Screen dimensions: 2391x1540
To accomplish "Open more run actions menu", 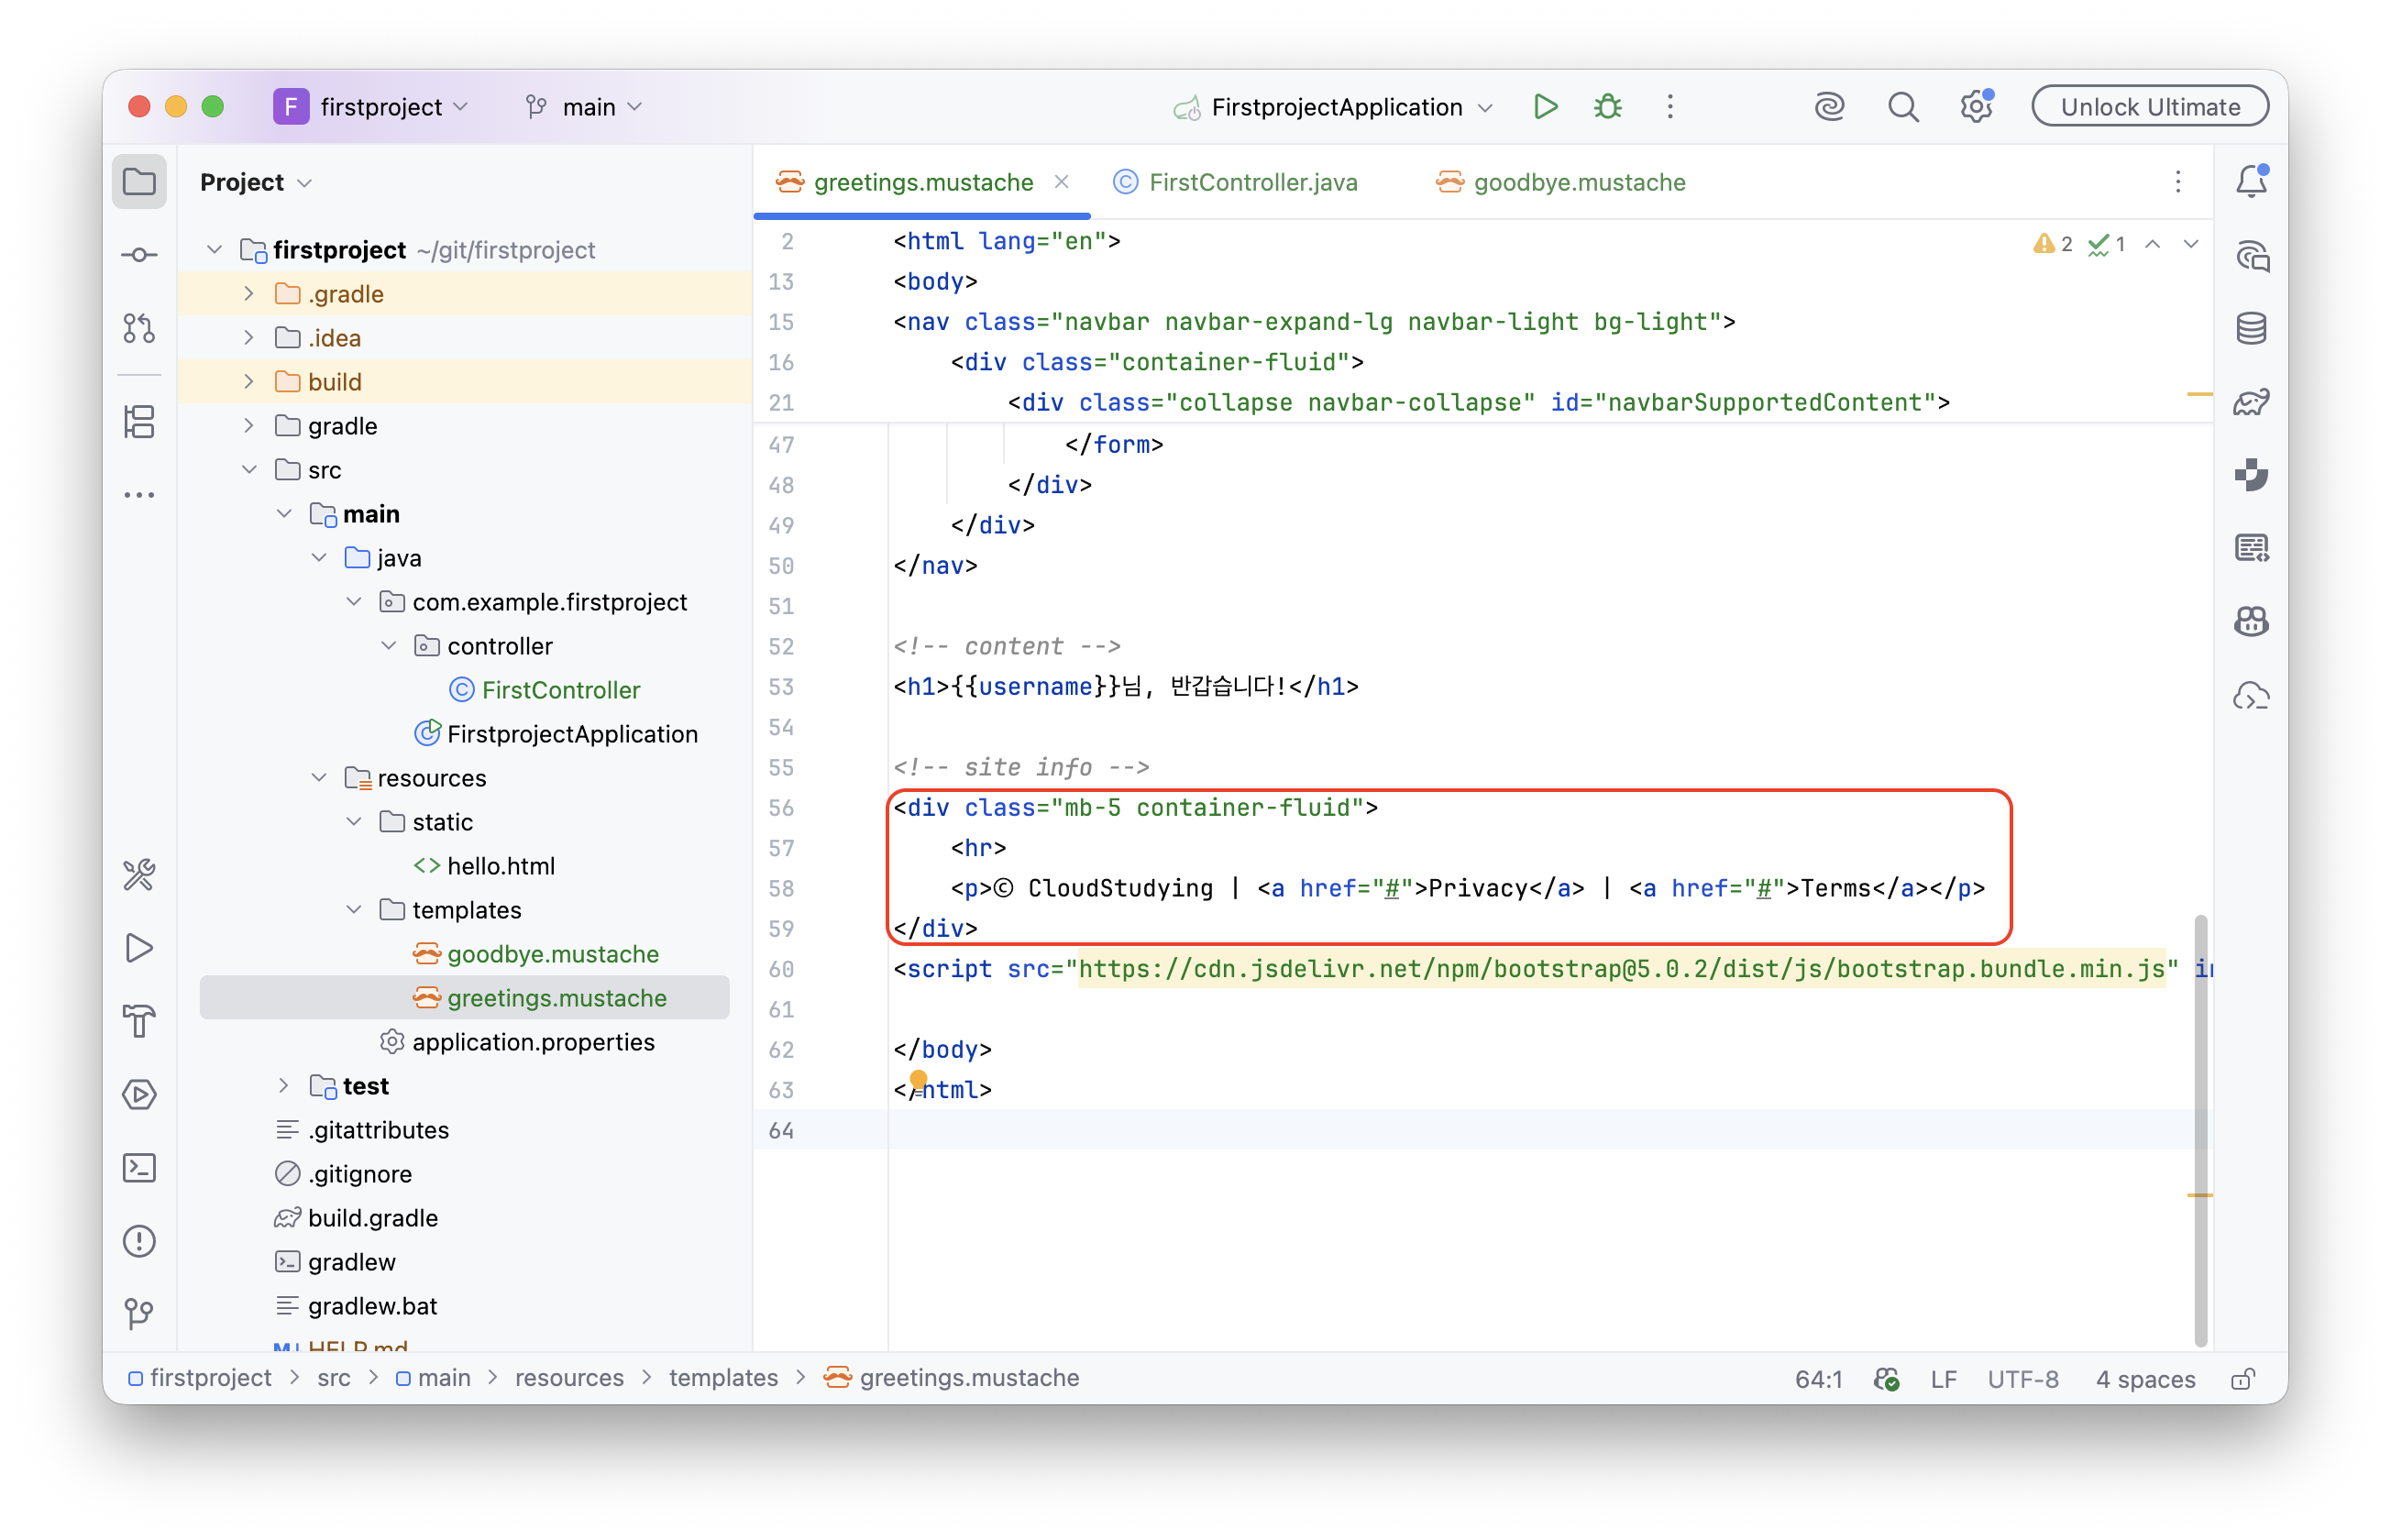I will pyautogui.click(x=1670, y=107).
